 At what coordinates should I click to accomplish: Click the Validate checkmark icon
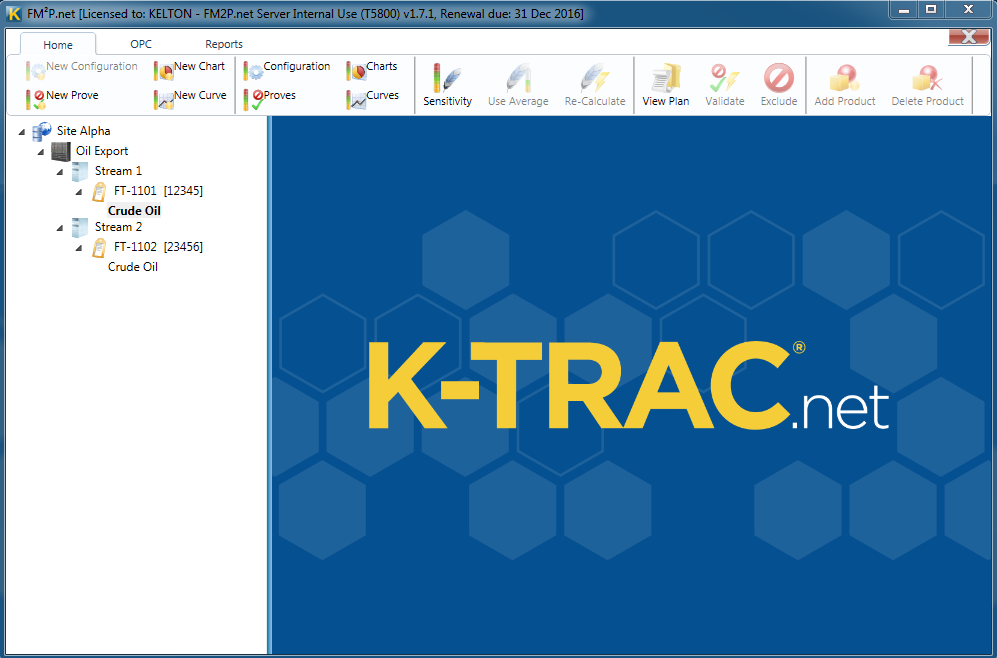point(724,78)
